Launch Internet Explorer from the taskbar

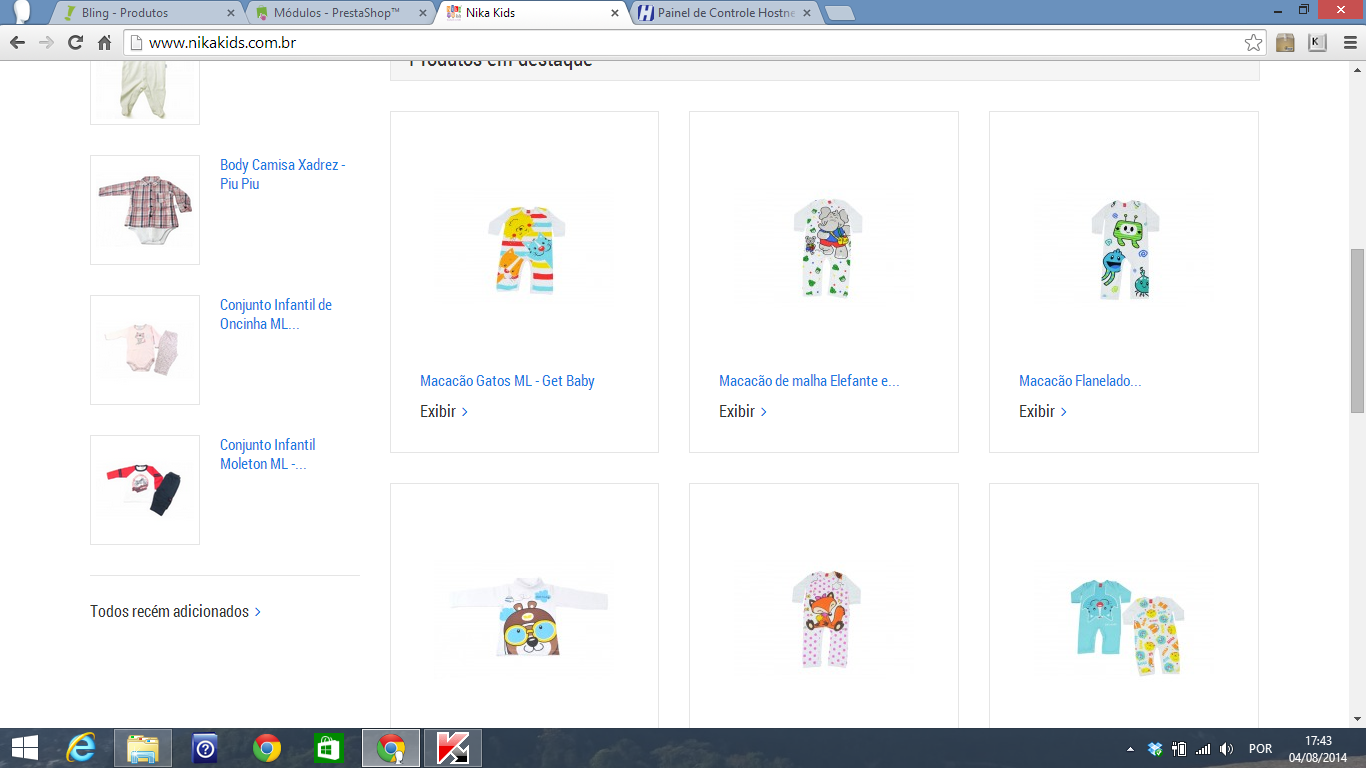[x=82, y=748]
